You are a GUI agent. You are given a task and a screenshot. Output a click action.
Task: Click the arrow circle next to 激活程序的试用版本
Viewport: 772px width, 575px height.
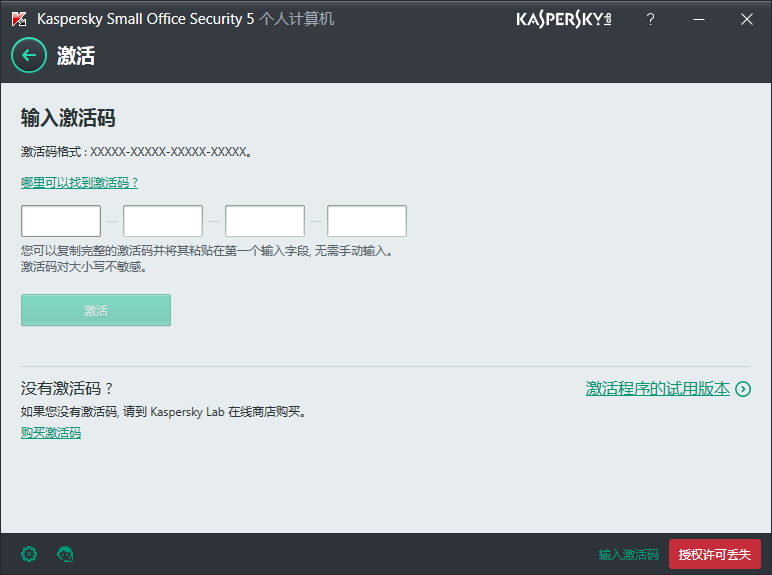pyautogui.click(x=743, y=389)
